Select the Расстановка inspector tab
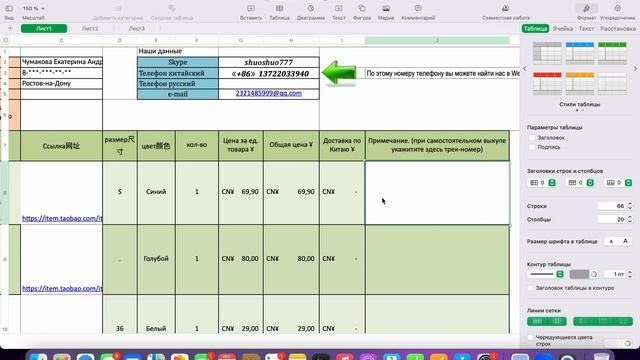640x360 pixels. click(618, 29)
